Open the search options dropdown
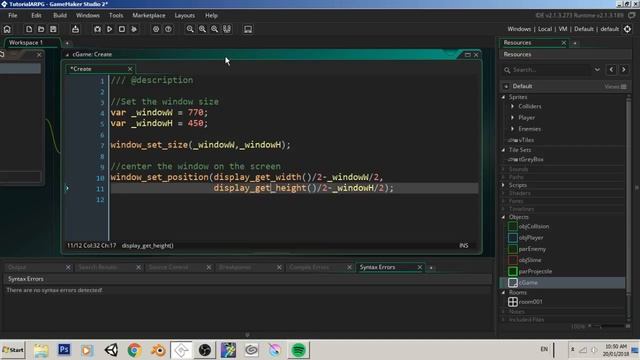The image size is (640, 360). click(x=597, y=70)
